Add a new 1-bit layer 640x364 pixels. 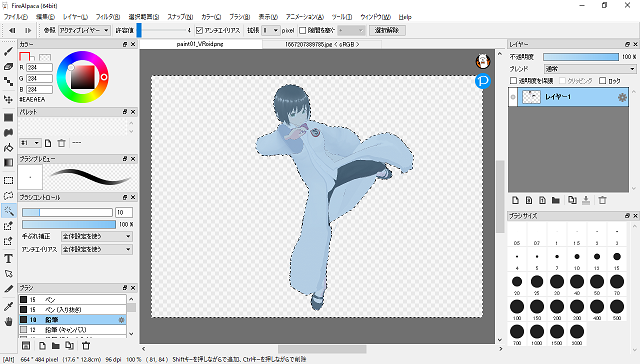click(x=542, y=200)
